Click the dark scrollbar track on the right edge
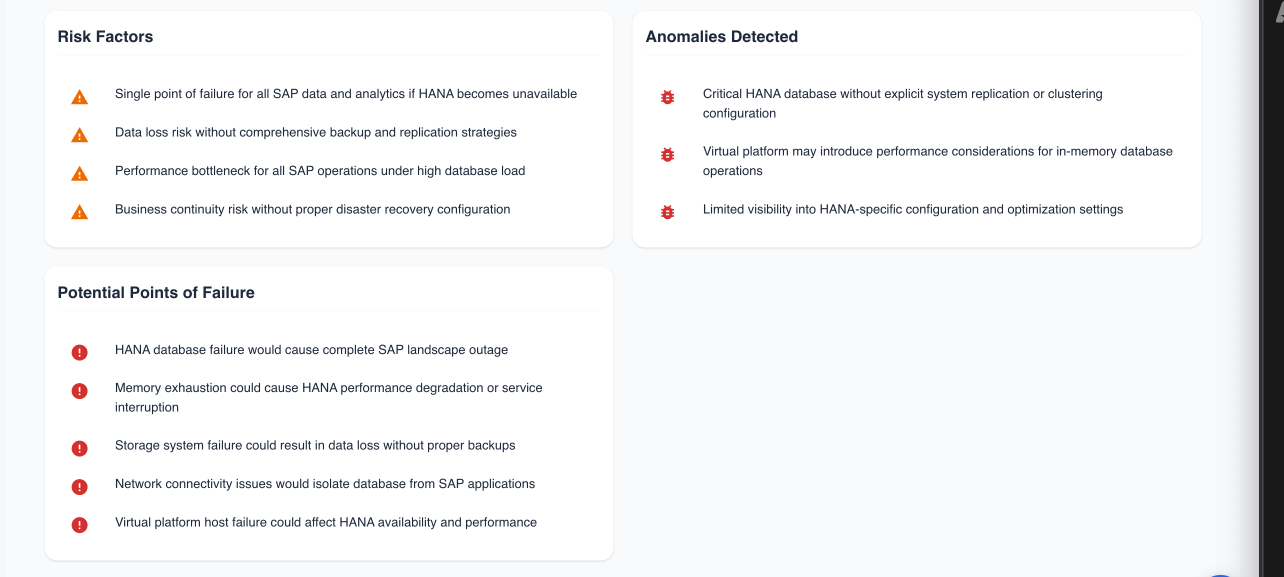Image resolution: width=1284 pixels, height=577 pixels. [x=1272, y=288]
